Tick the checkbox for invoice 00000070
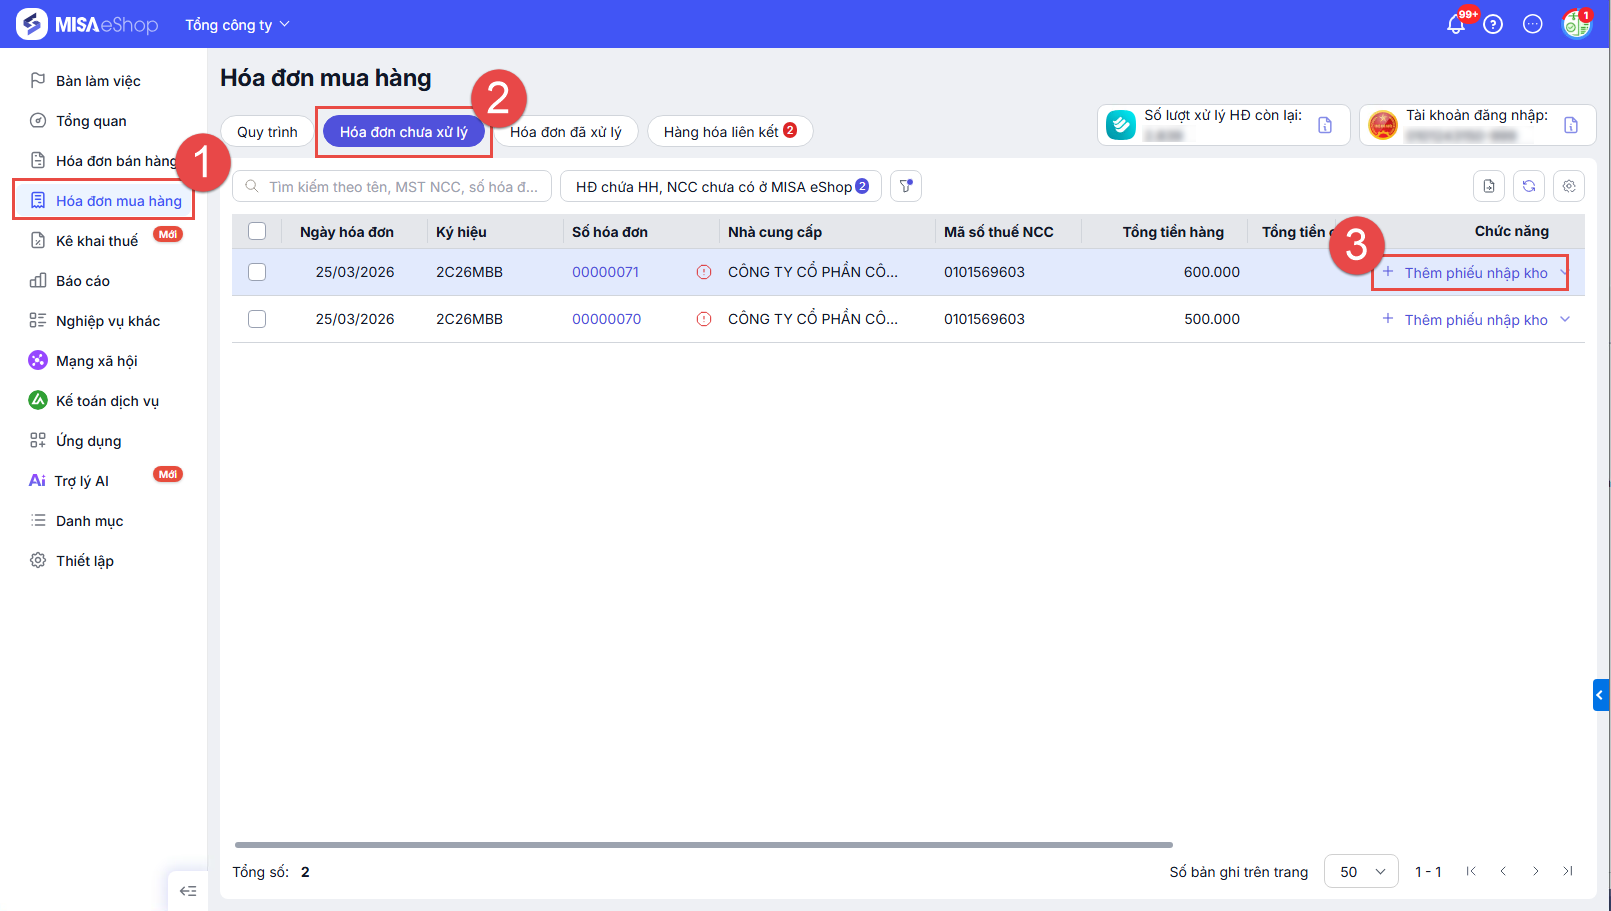 257,319
